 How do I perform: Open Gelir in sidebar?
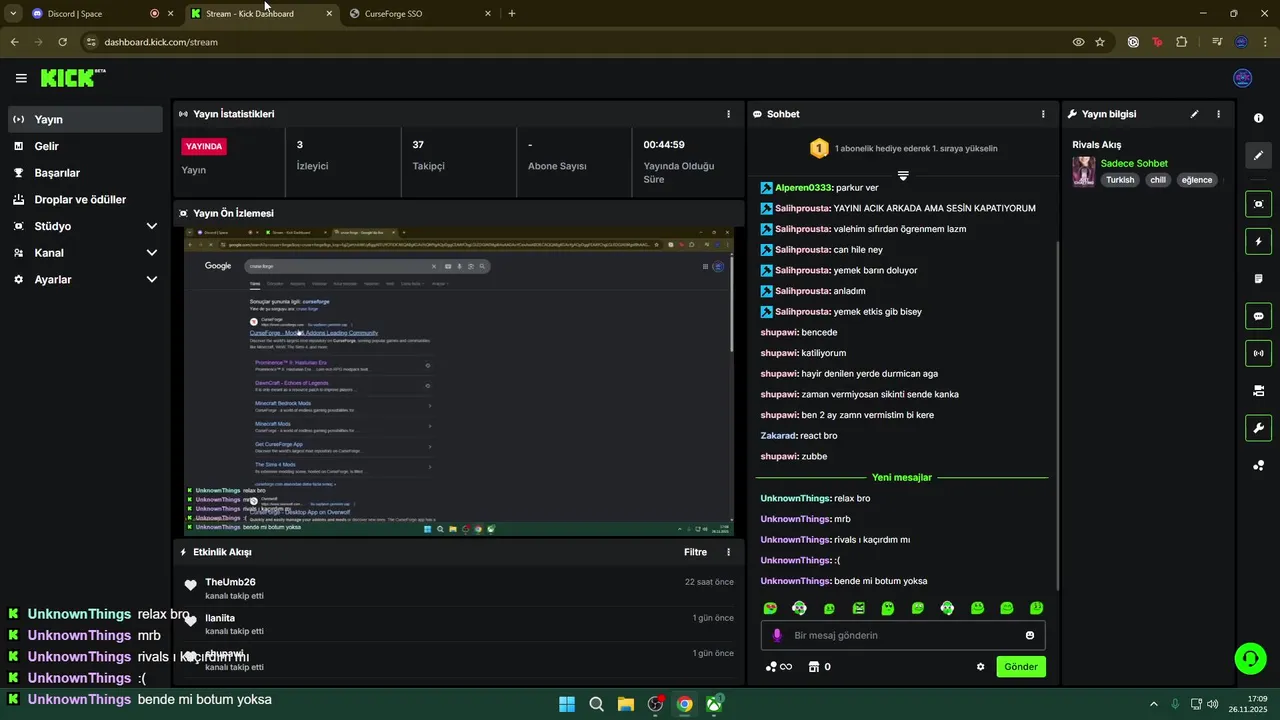[85, 146]
